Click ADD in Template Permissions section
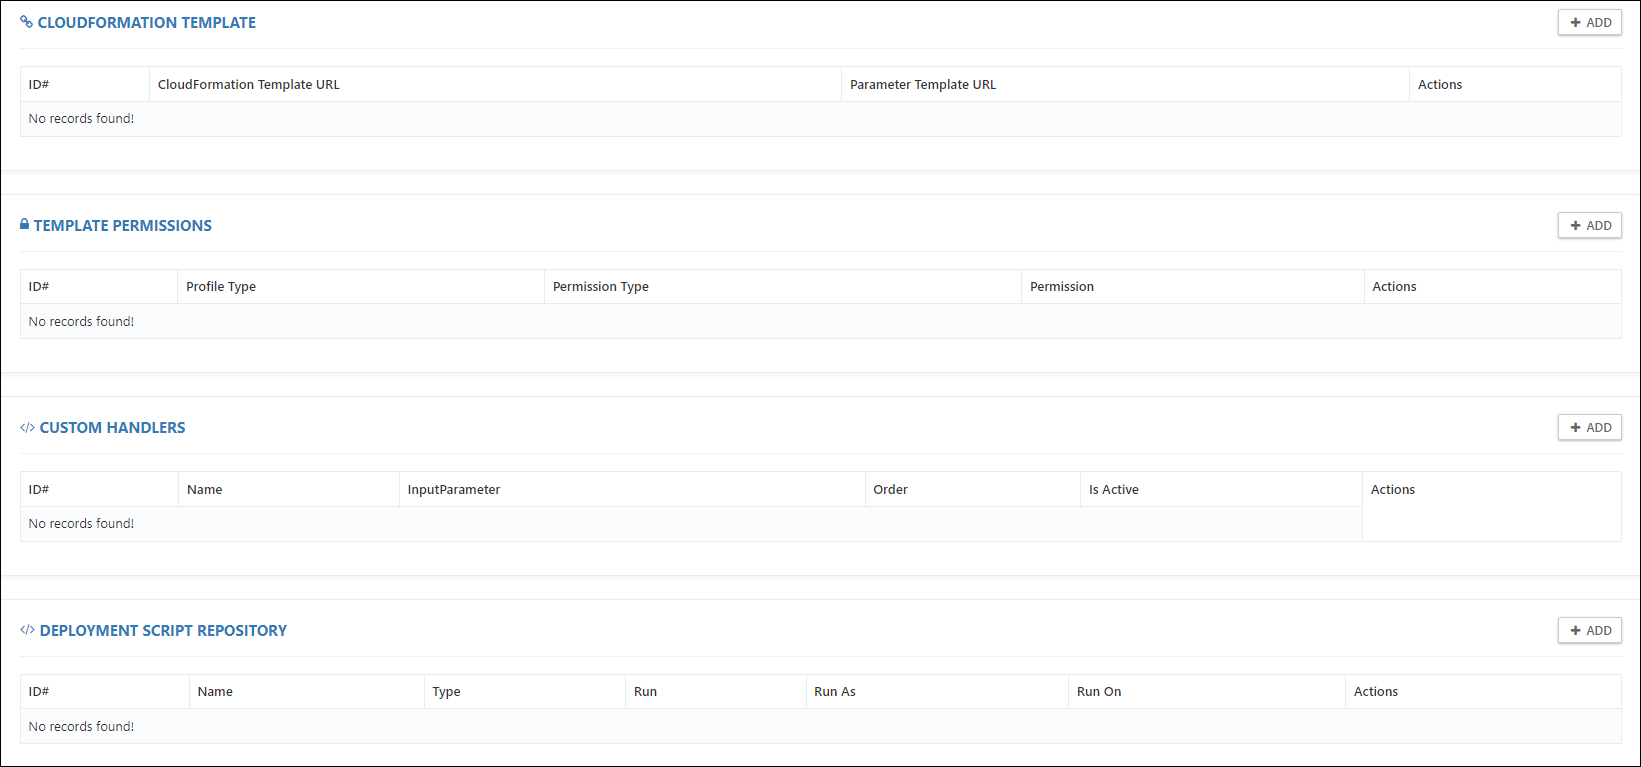The image size is (1641, 767). point(1589,225)
